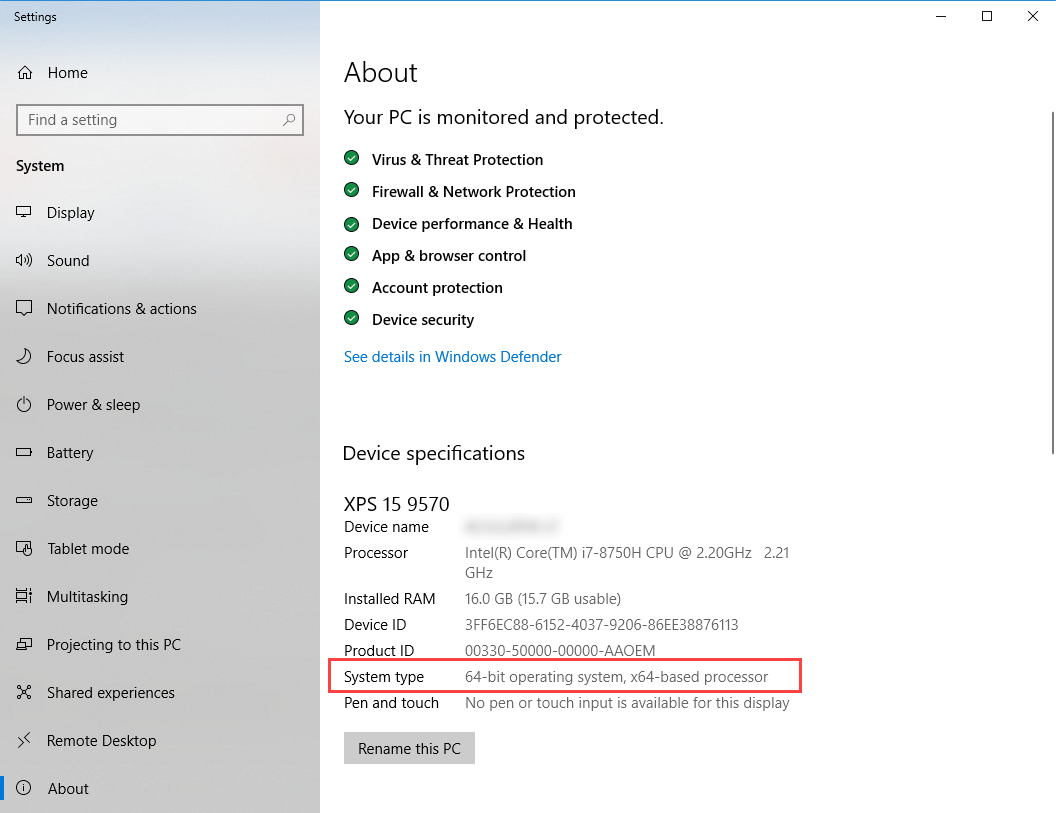Open the Sound settings page
The height and width of the screenshot is (813, 1056).
tap(160, 261)
